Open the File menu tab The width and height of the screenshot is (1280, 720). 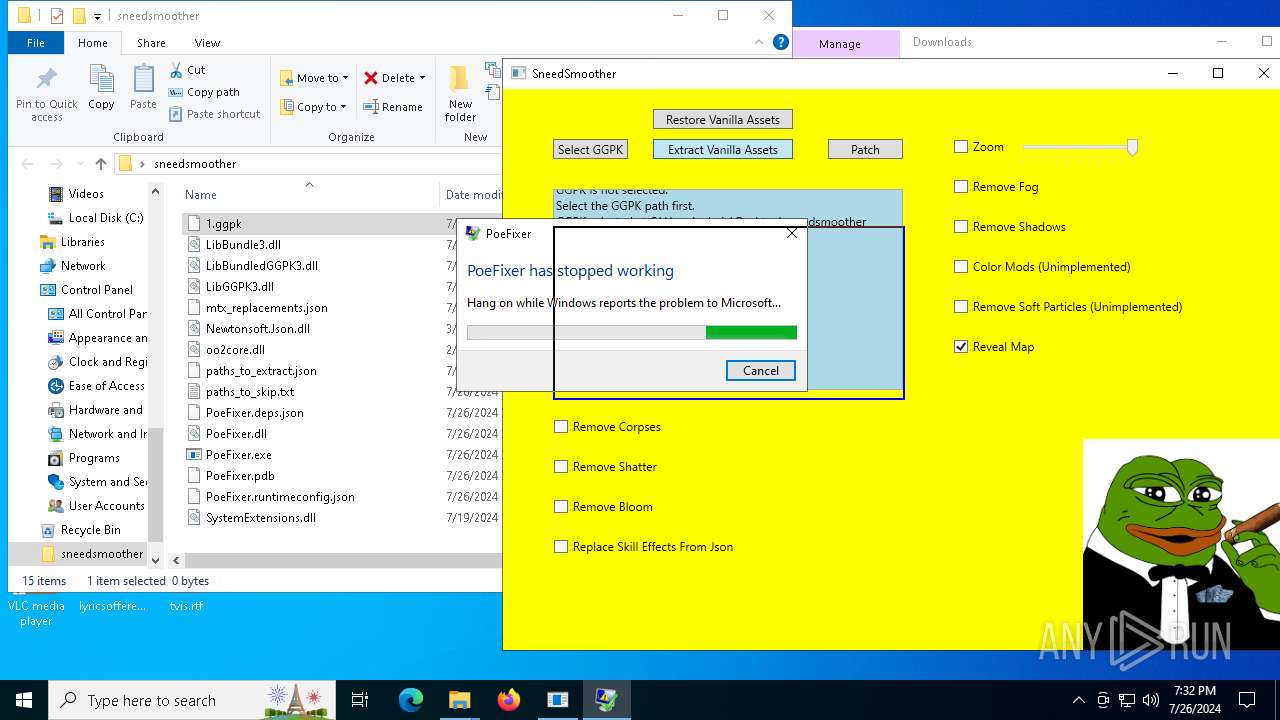coord(36,43)
